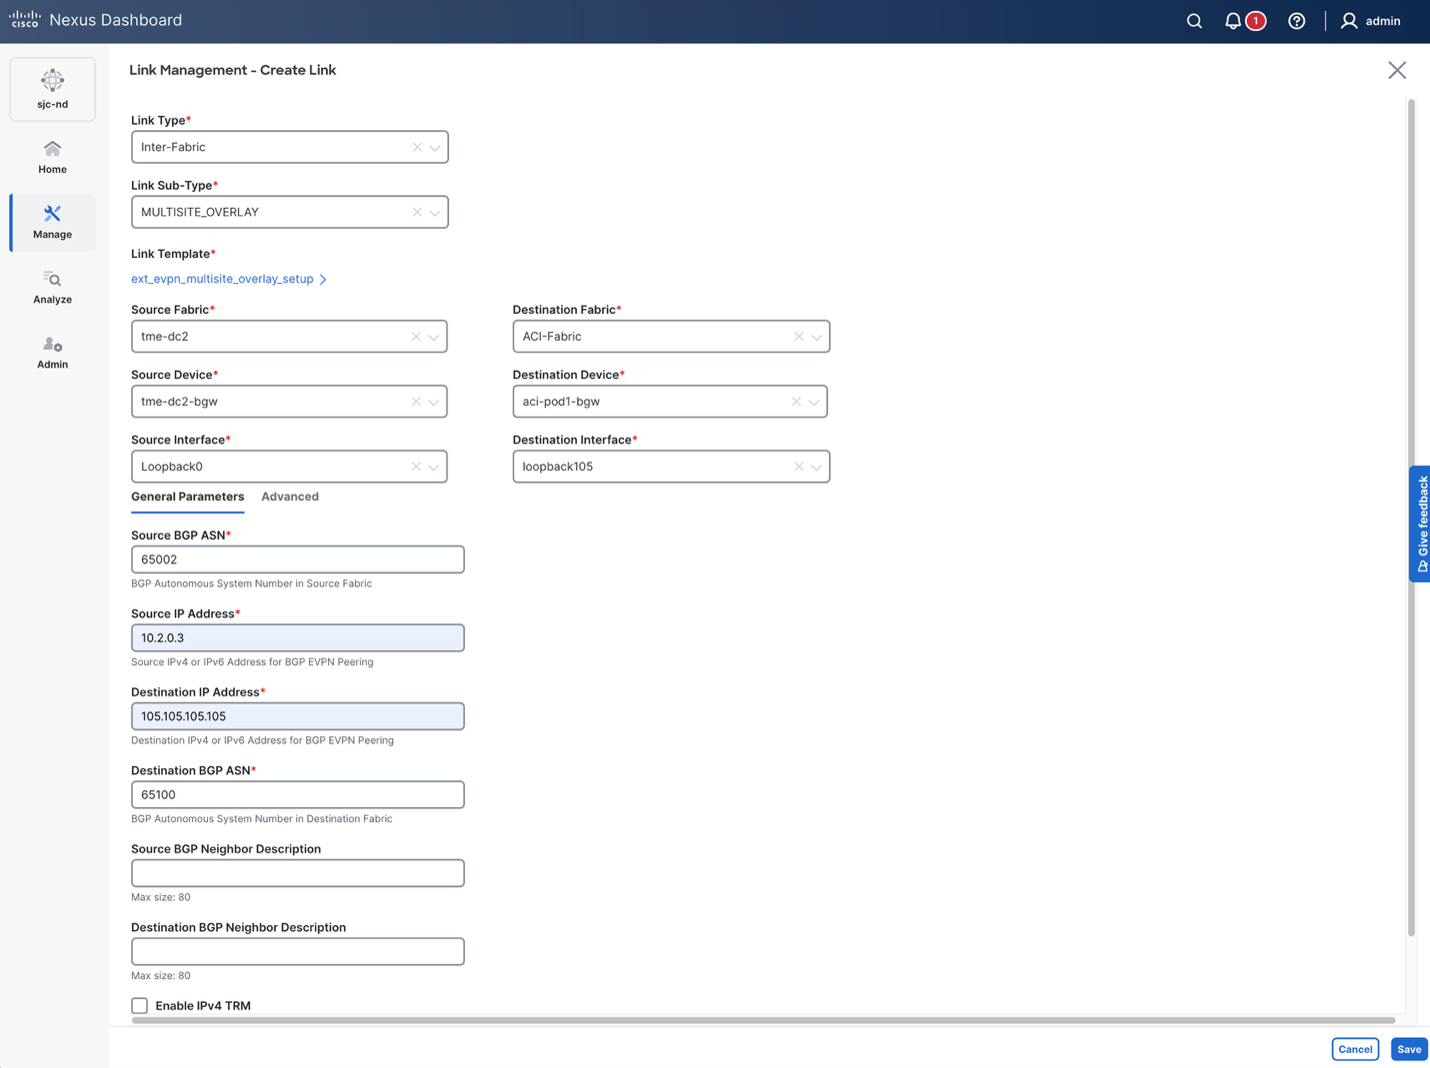Save the new link
The width and height of the screenshot is (1430, 1068).
(1409, 1049)
